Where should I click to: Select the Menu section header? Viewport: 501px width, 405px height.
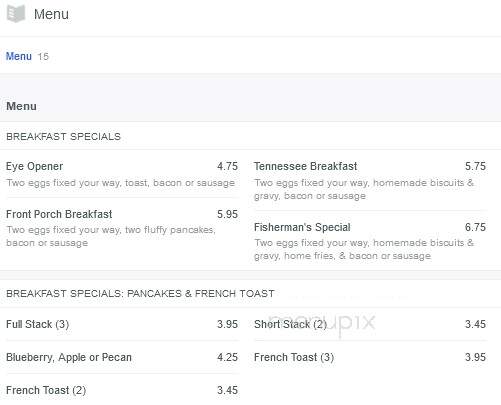(x=21, y=106)
